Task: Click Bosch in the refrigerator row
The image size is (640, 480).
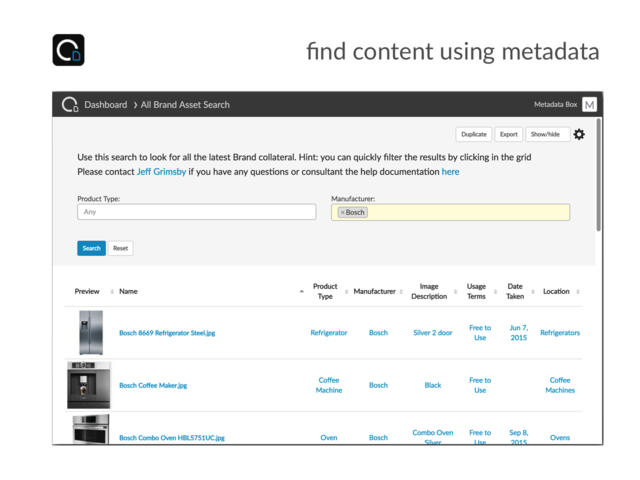Action: pos(378,333)
